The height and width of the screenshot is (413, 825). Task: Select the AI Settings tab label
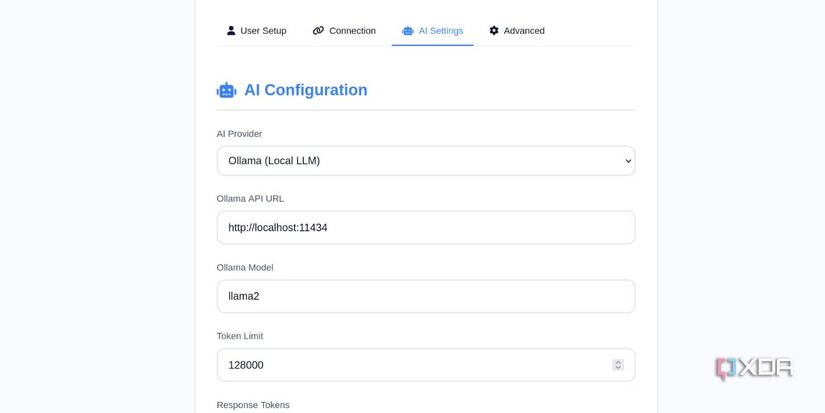click(x=441, y=31)
